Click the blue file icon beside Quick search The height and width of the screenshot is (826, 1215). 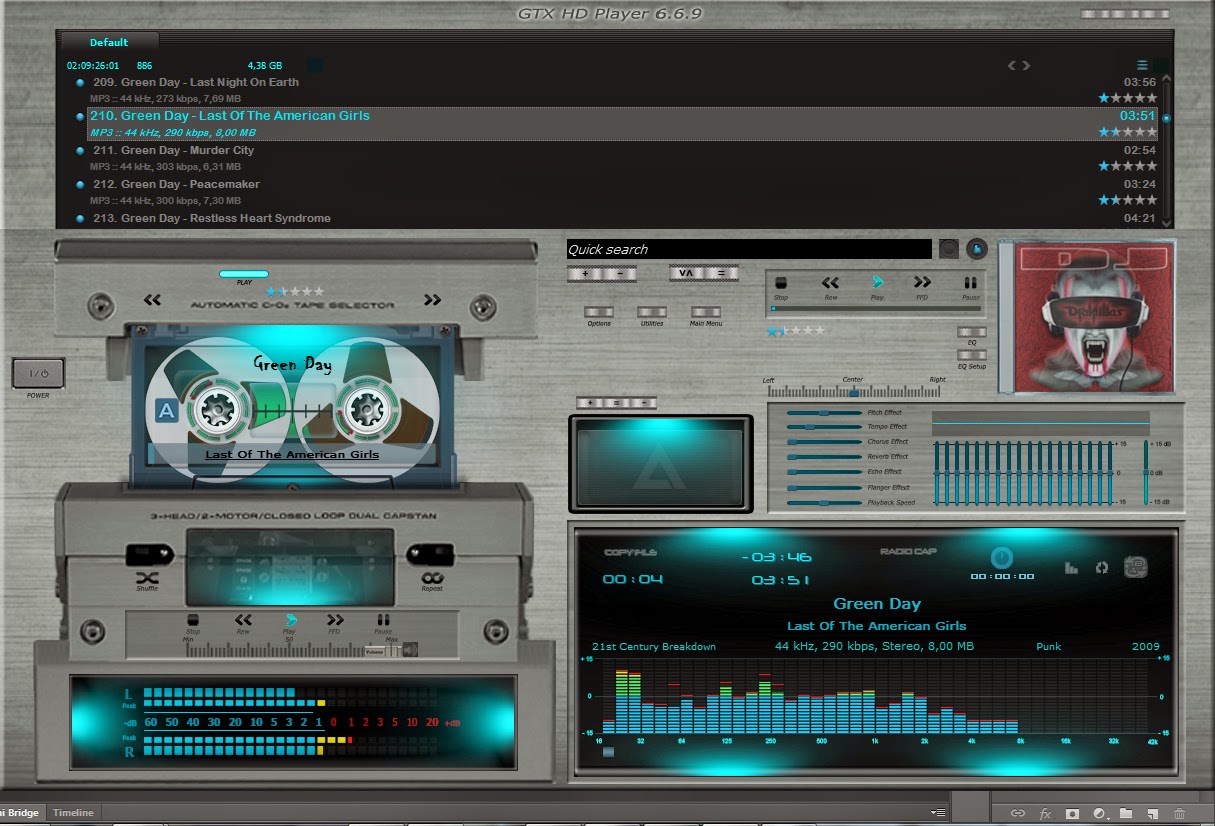pyautogui.click(x=977, y=249)
